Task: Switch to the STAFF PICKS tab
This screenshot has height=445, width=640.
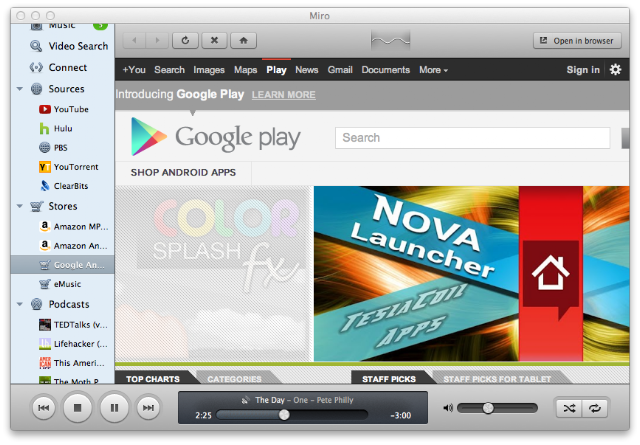Action: tap(389, 379)
